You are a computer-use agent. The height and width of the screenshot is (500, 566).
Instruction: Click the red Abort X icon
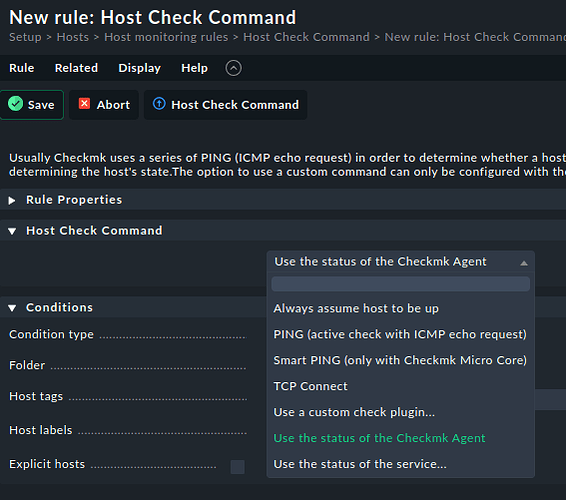pyautogui.click(x=84, y=104)
